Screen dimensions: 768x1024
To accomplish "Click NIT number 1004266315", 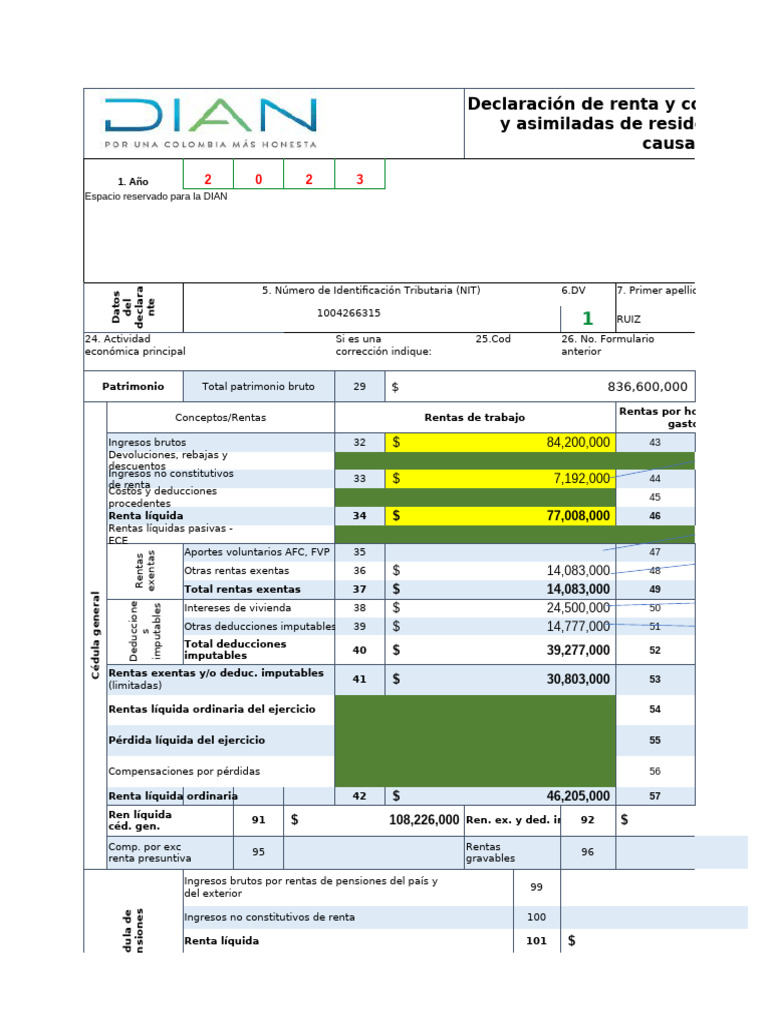I will click(349, 313).
